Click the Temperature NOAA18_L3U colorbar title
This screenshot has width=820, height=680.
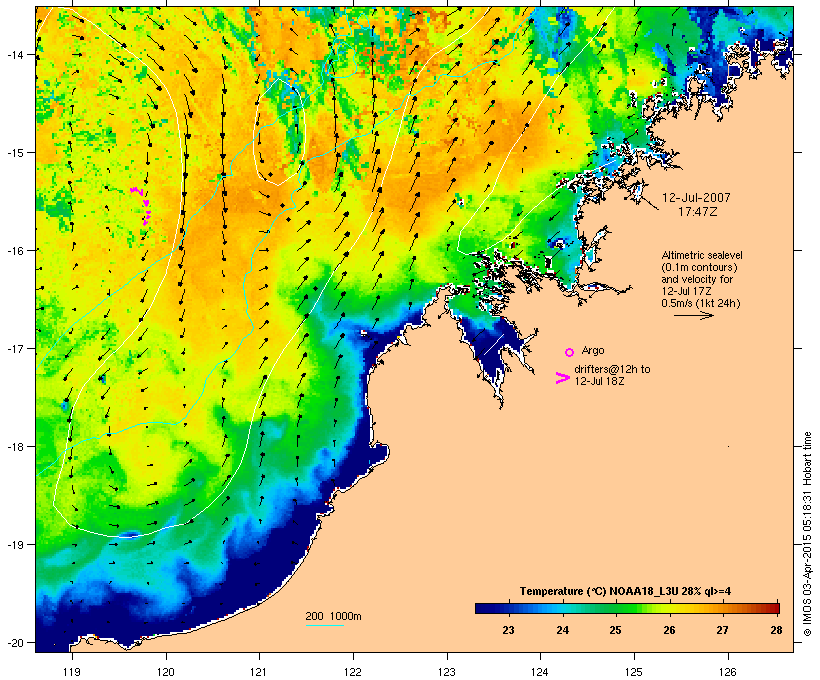coord(625,591)
